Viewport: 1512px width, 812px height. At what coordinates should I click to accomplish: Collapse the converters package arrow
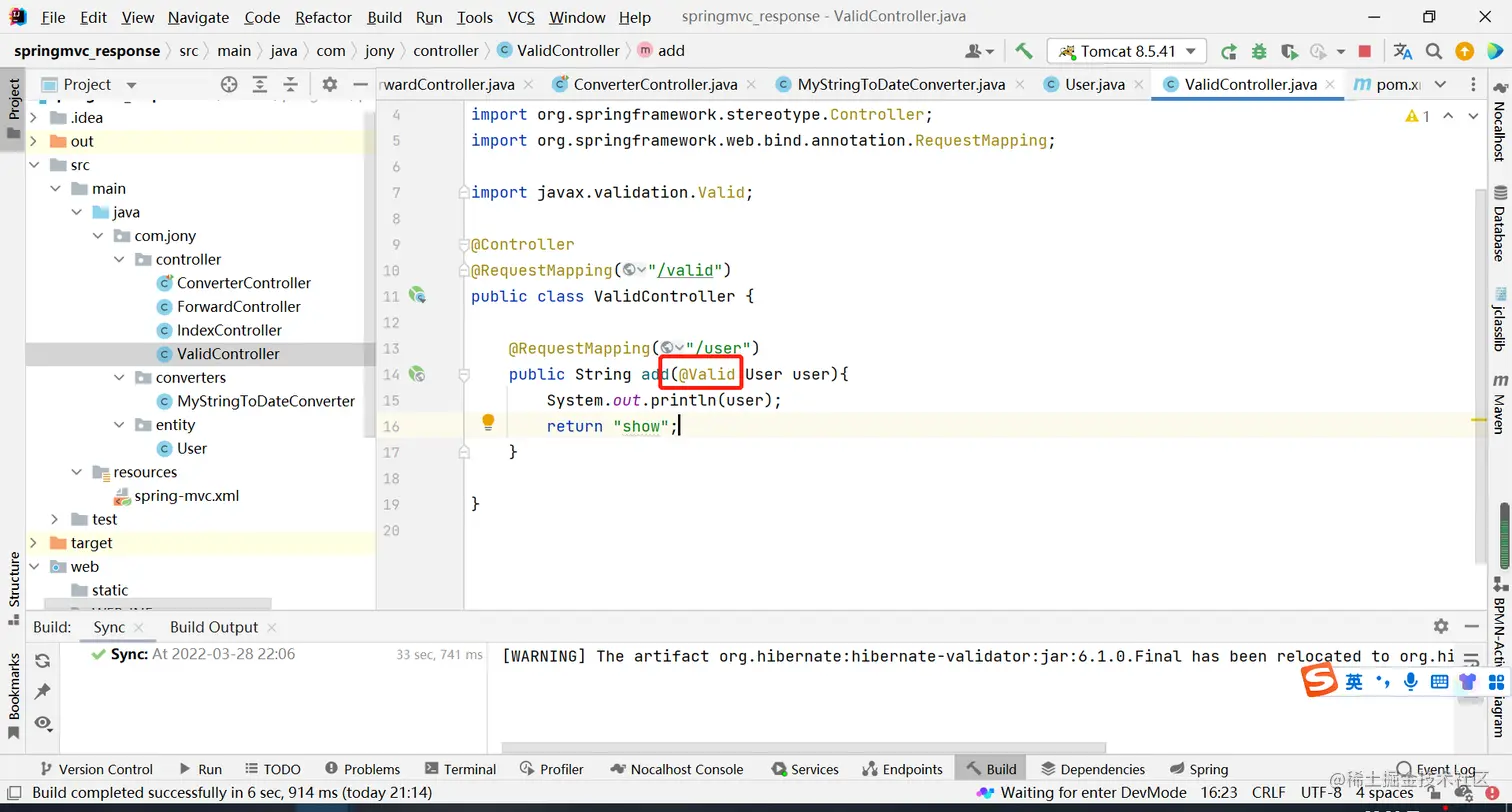120,378
